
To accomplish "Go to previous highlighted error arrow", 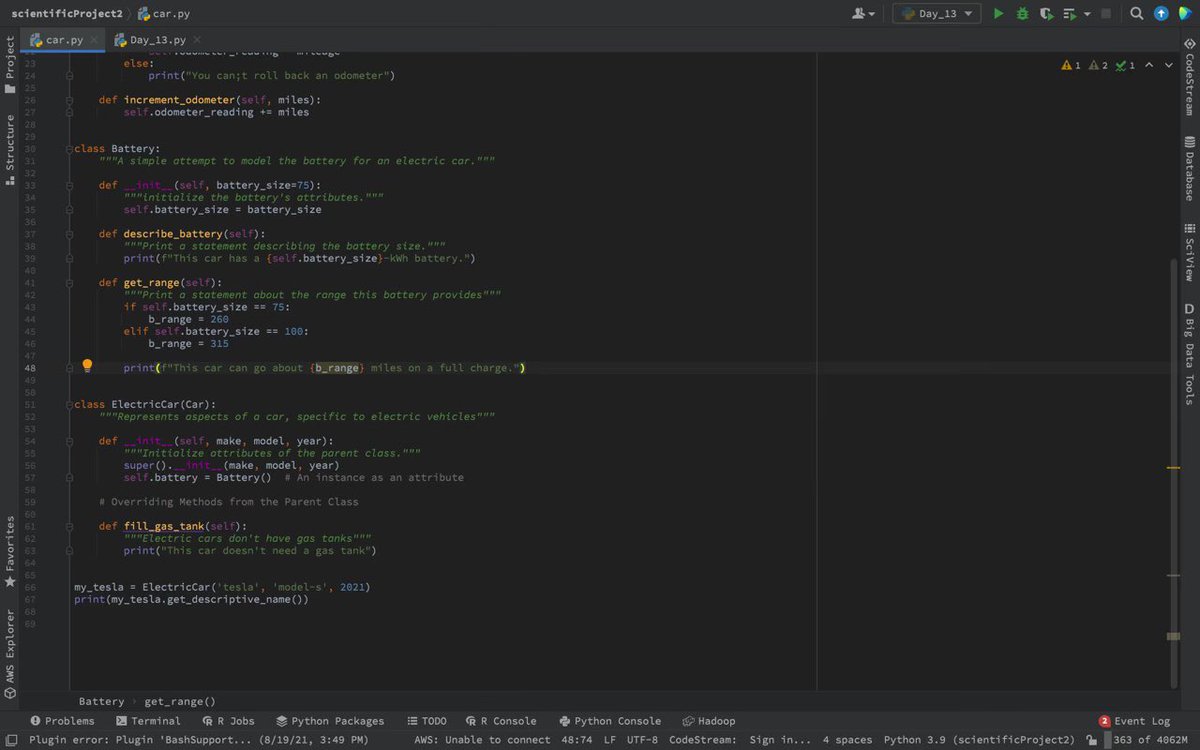I will tap(1149, 65).
